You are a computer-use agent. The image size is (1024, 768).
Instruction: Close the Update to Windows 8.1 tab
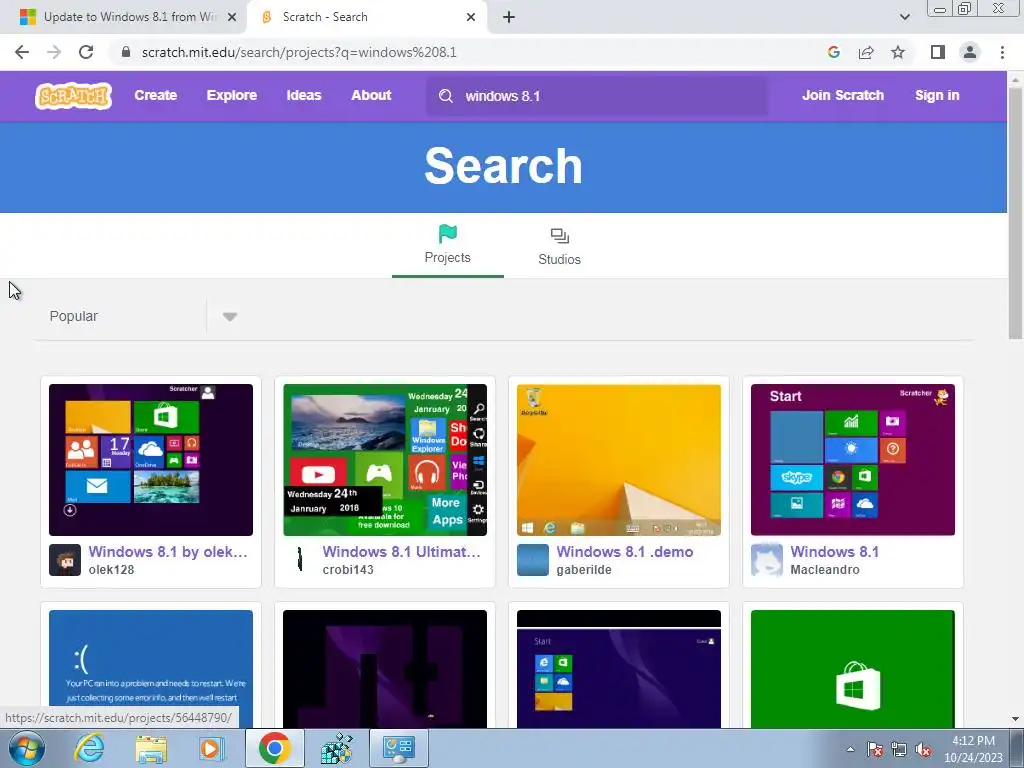click(232, 17)
